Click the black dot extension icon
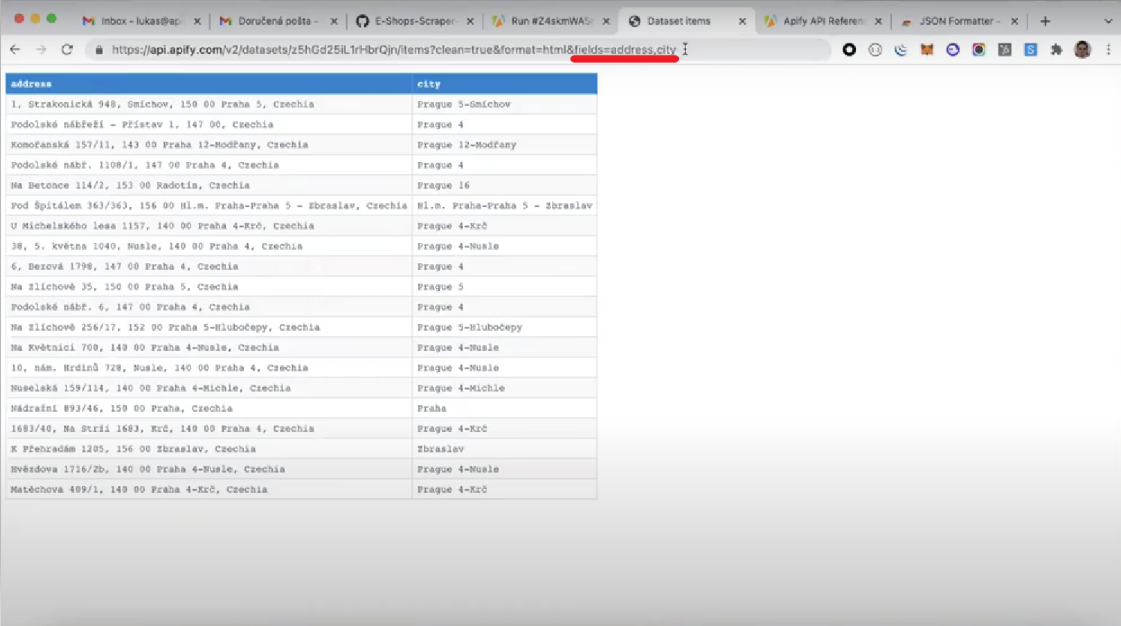 click(x=849, y=49)
